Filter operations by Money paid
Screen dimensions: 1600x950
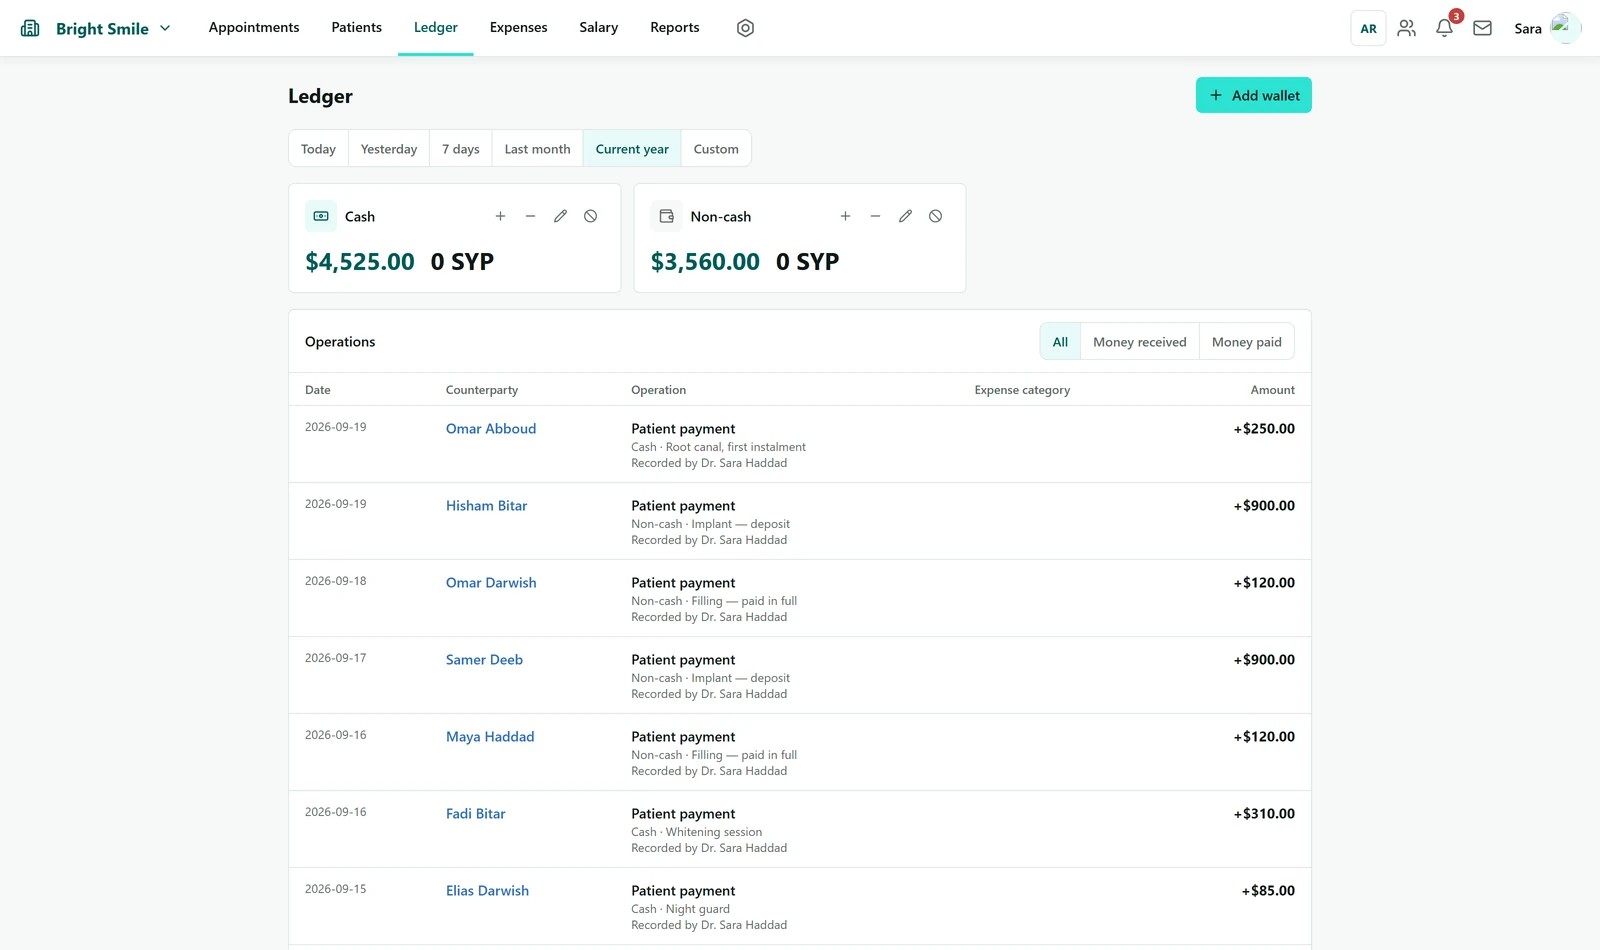[1247, 342]
